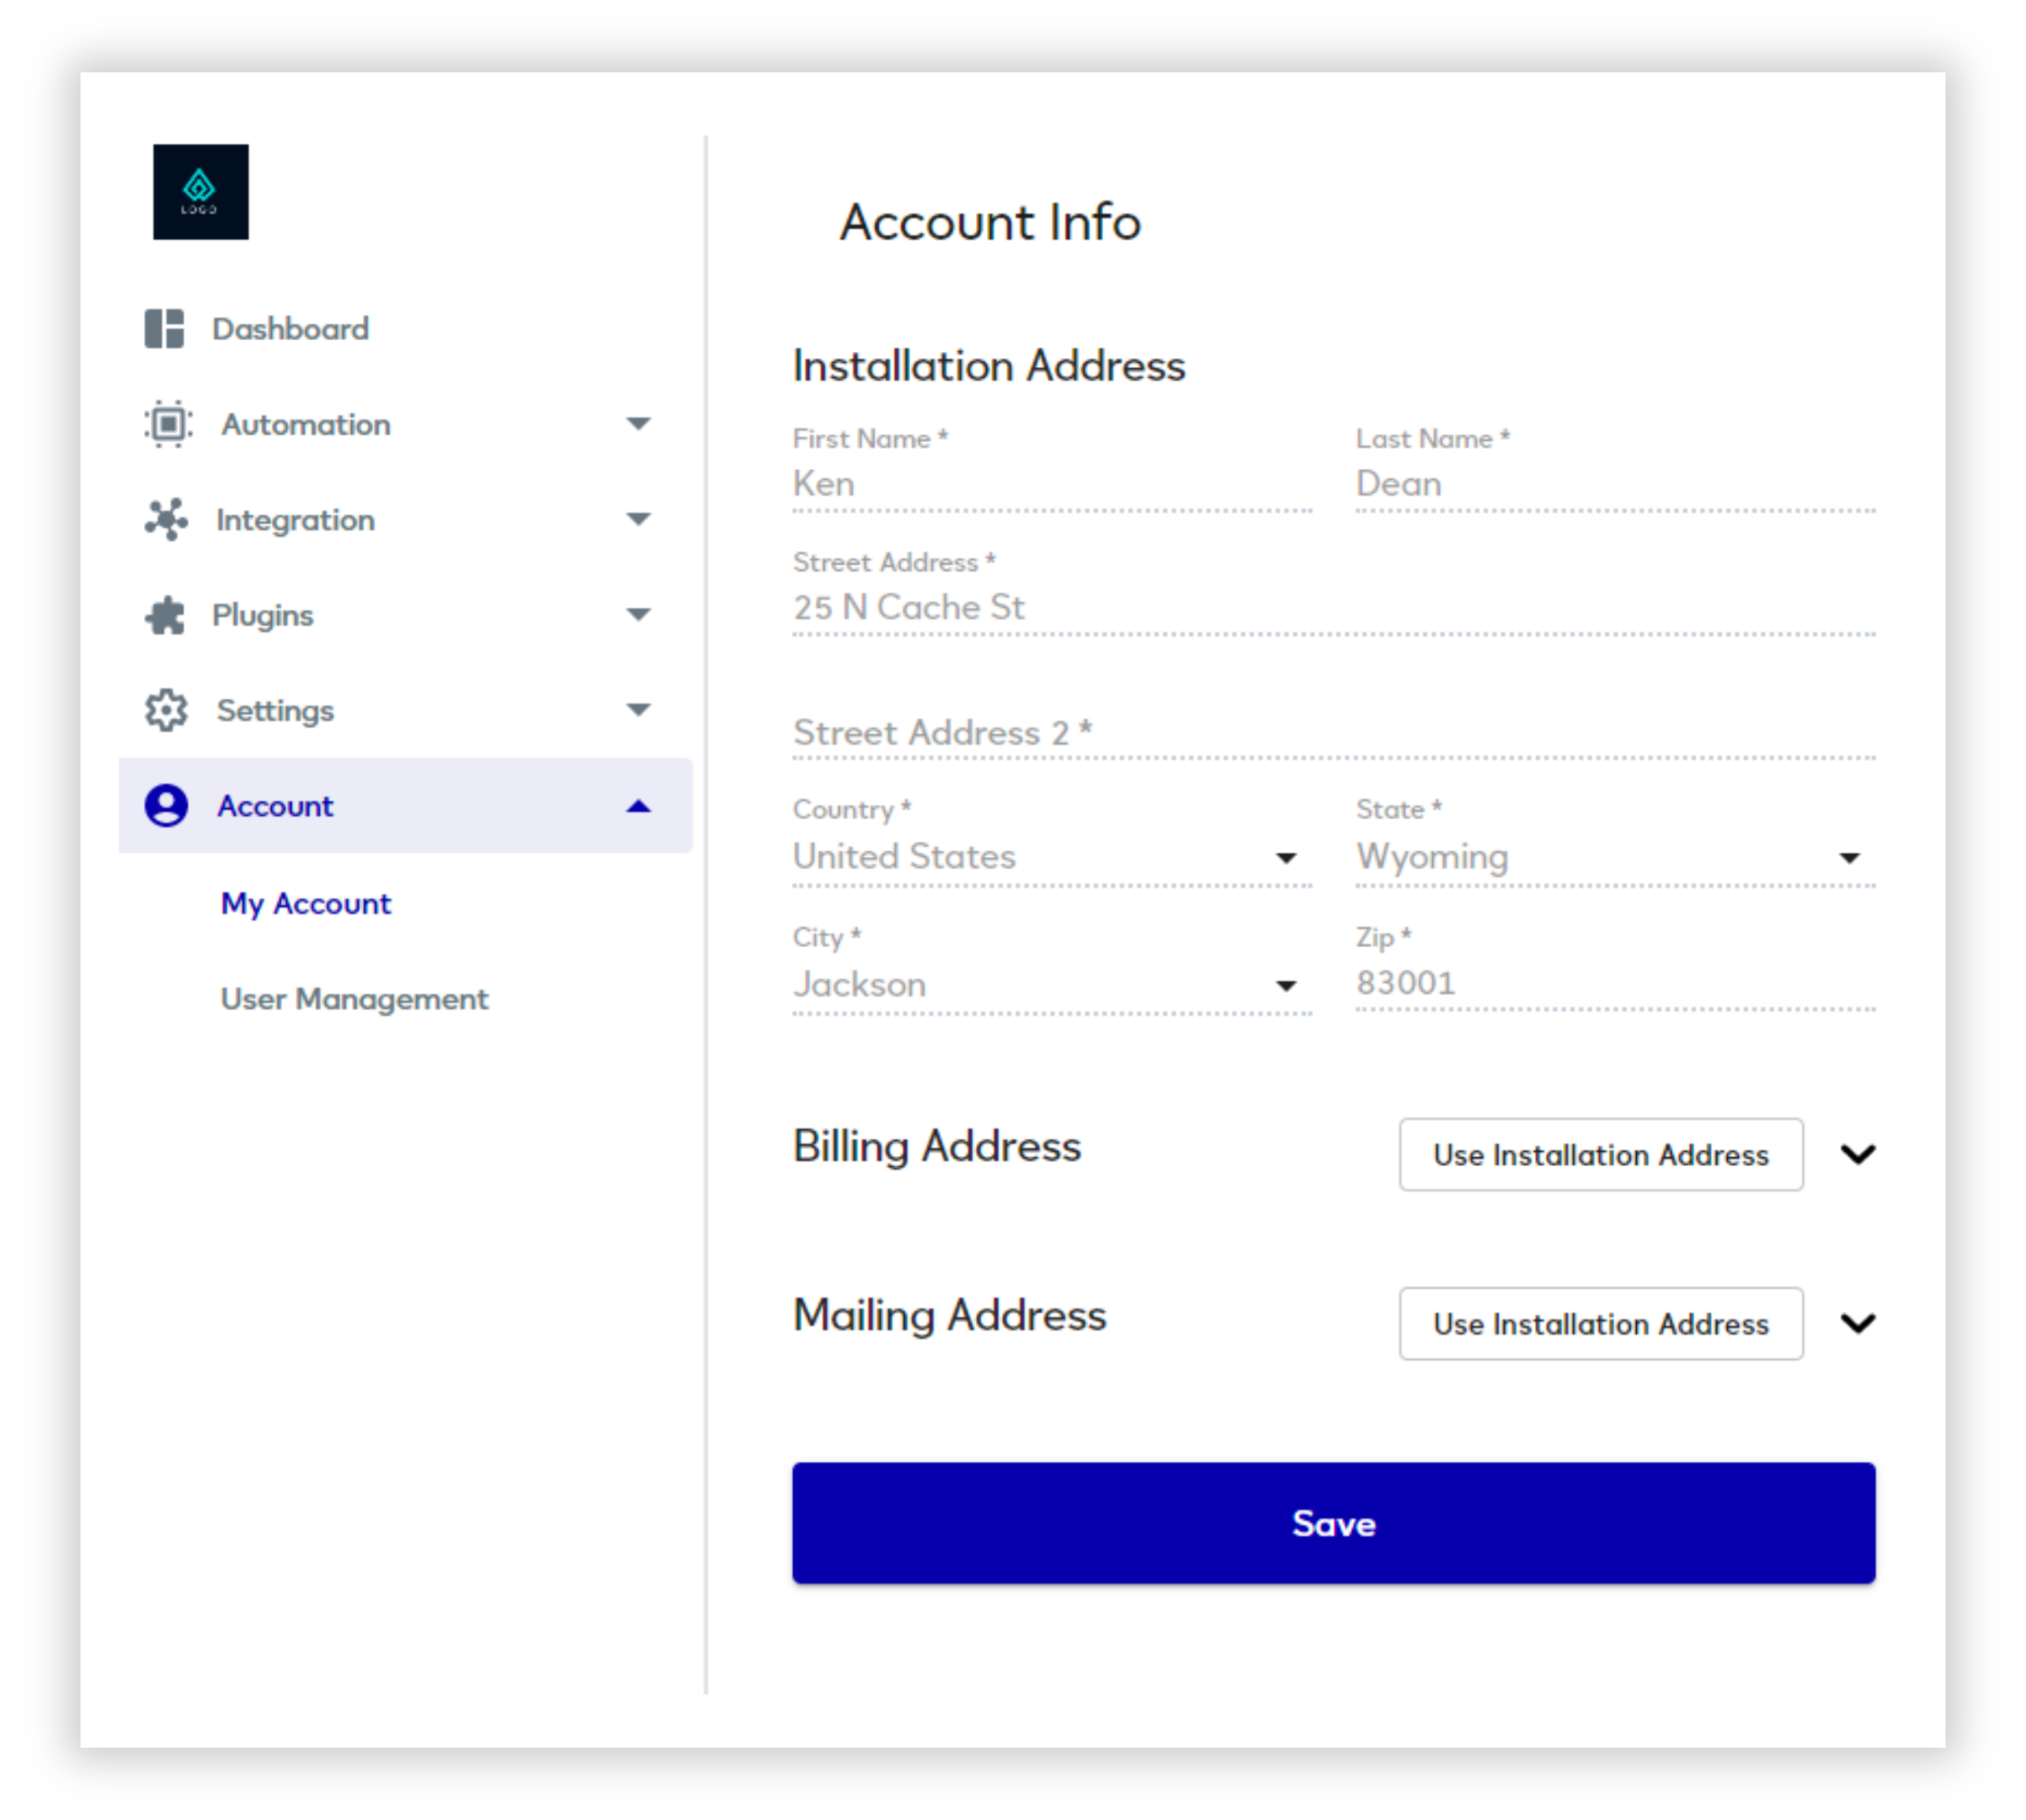Click the Plugins puzzle piece icon
Viewport: 2026px width, 1820px height.
165,615
